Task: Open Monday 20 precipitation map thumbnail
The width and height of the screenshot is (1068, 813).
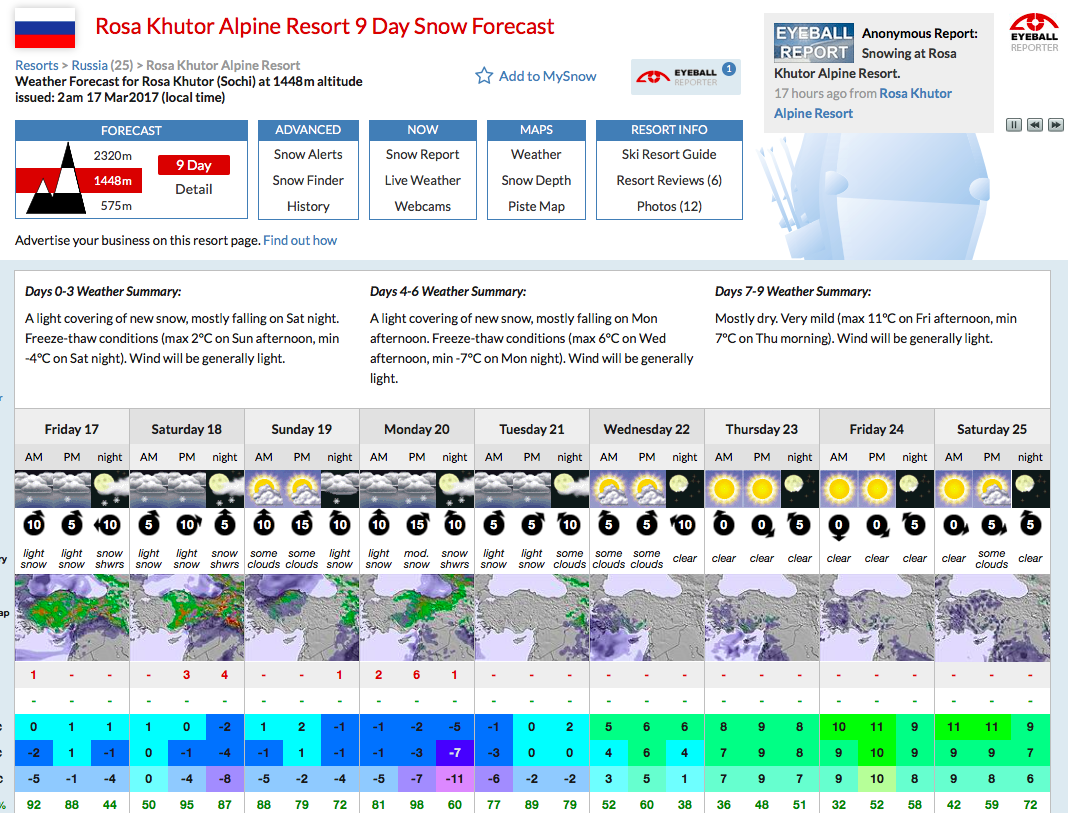Action: coord(417,618)
